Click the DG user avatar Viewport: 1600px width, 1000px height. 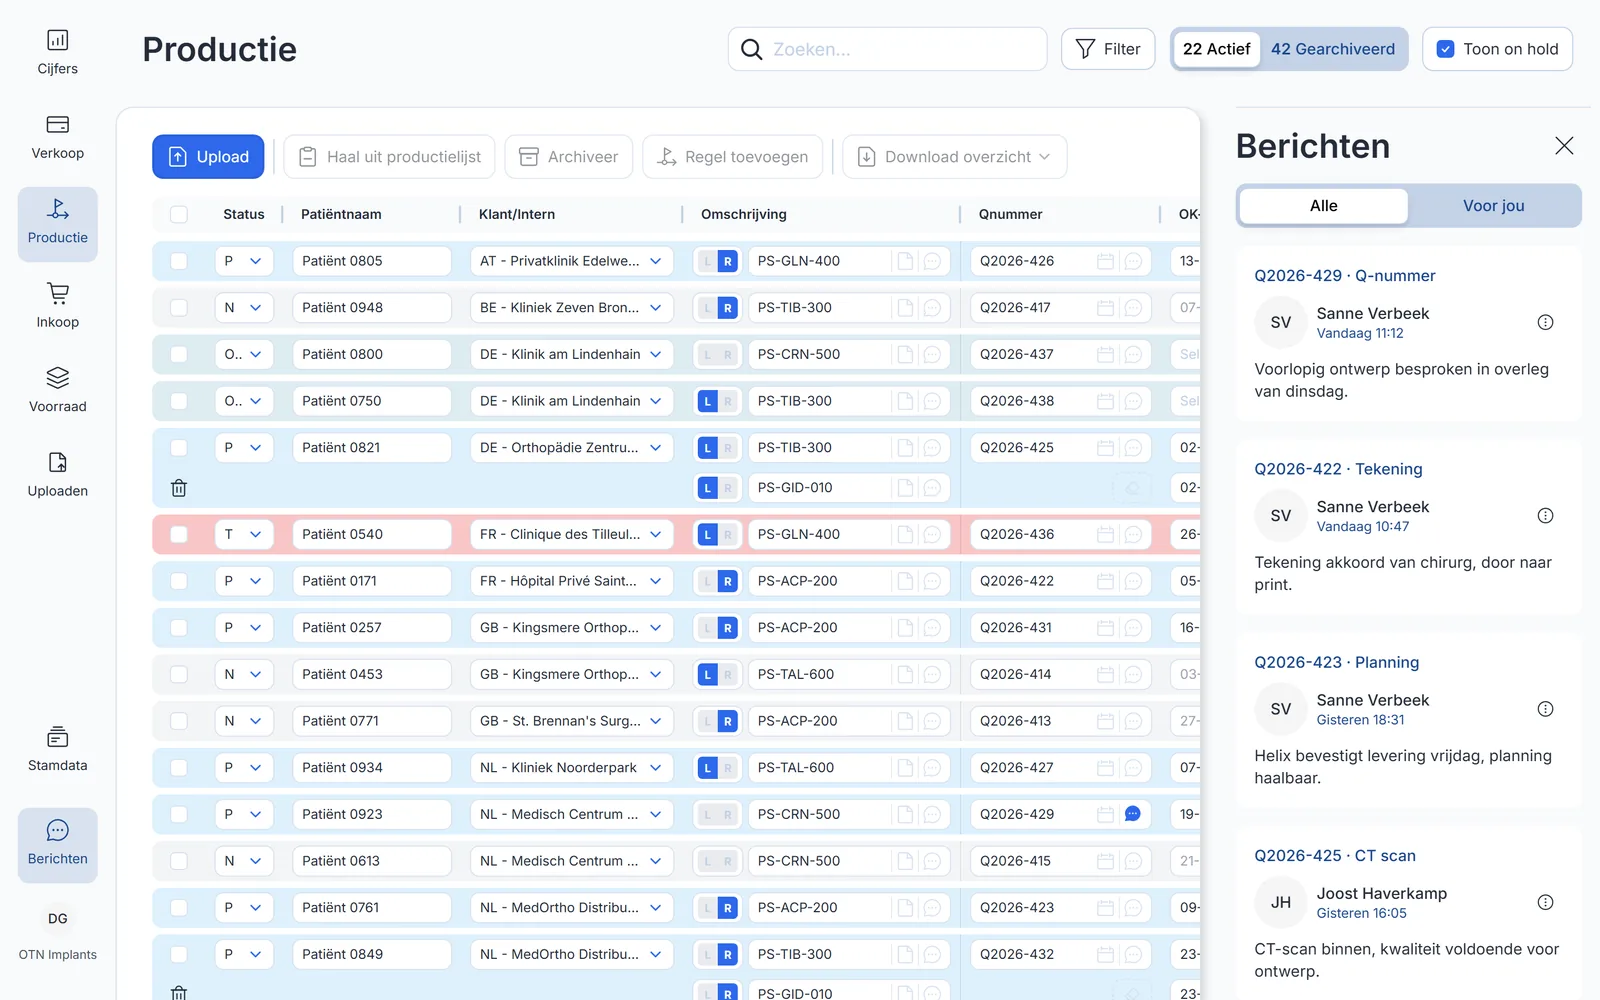coord(58,918)
